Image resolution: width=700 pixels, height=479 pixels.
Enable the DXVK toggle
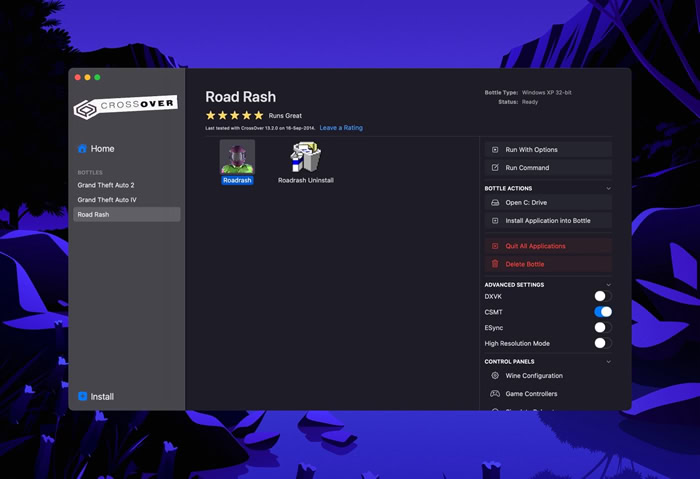pyautogui.click(x=603, y=296)
